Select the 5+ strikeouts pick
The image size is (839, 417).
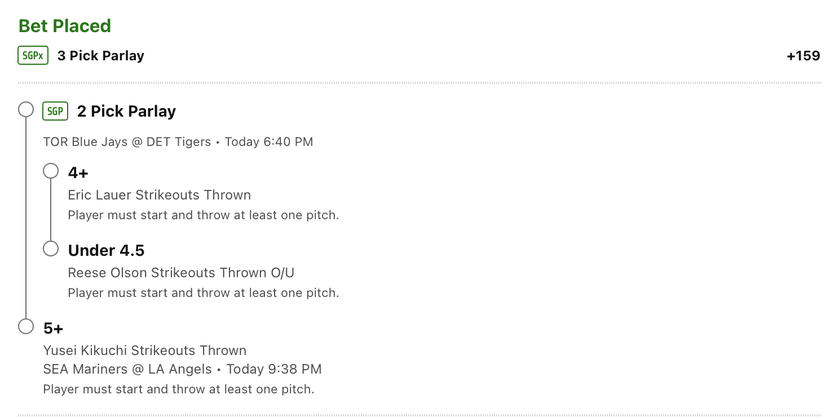pos(53,328)
